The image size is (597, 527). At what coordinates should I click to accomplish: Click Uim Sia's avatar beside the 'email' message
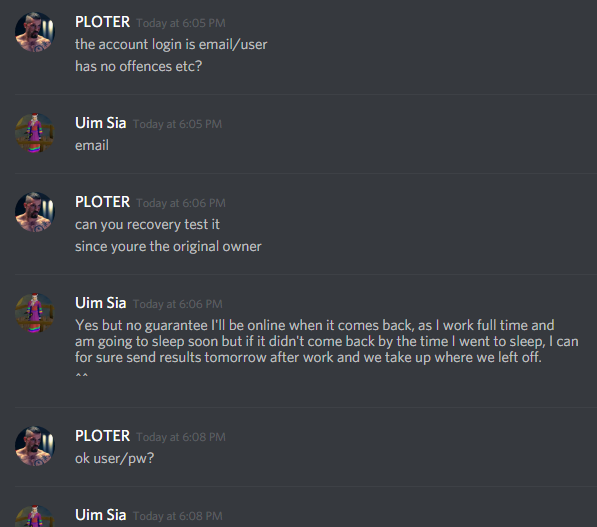(x=35, y=133)
